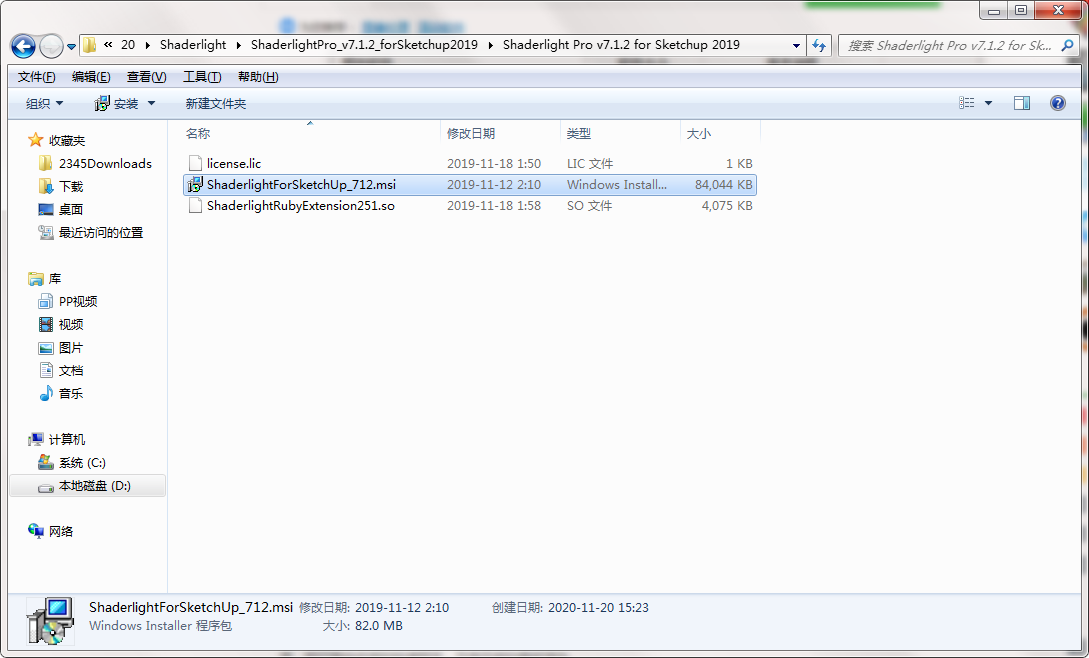Click the 84,044 KB size cell

723,184
